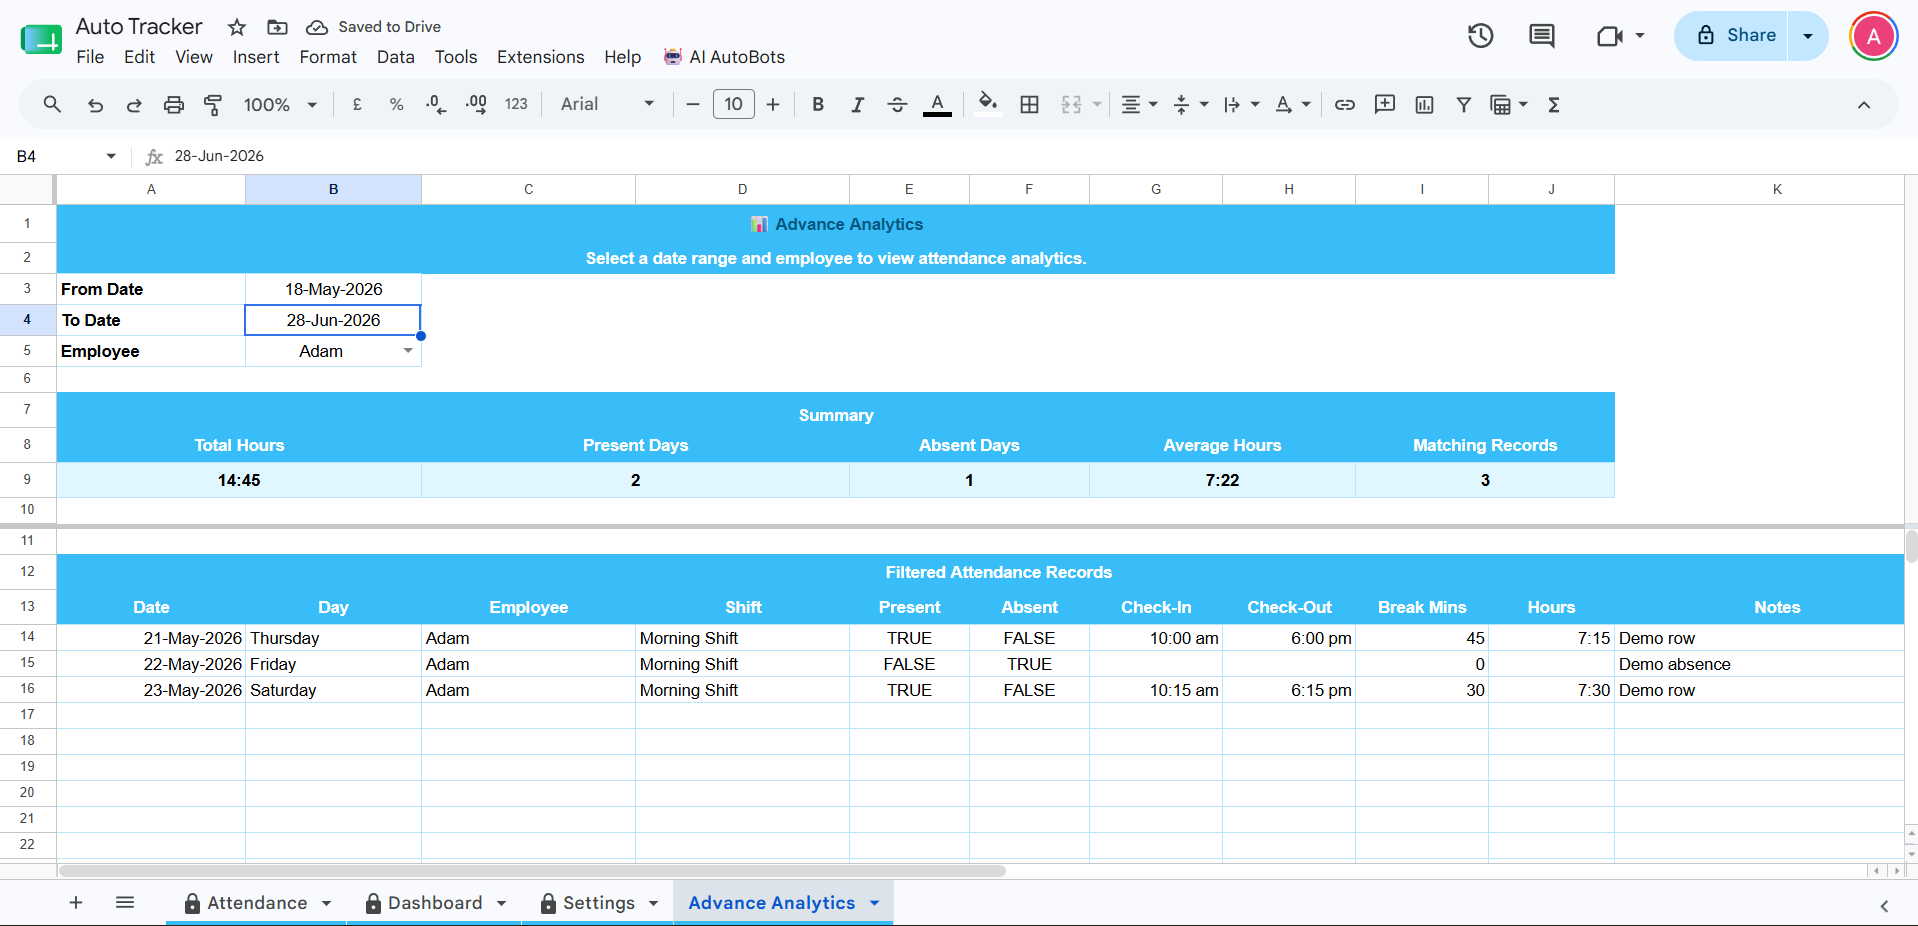Open the comments panel icon
Screen dimensions: 1918x926
coord(1542,36)
